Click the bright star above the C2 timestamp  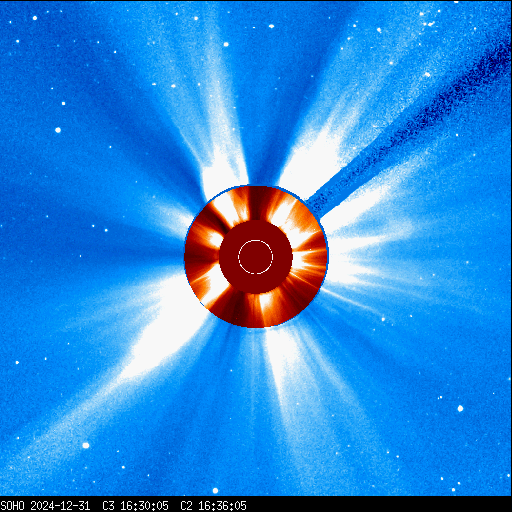(215, 491)
